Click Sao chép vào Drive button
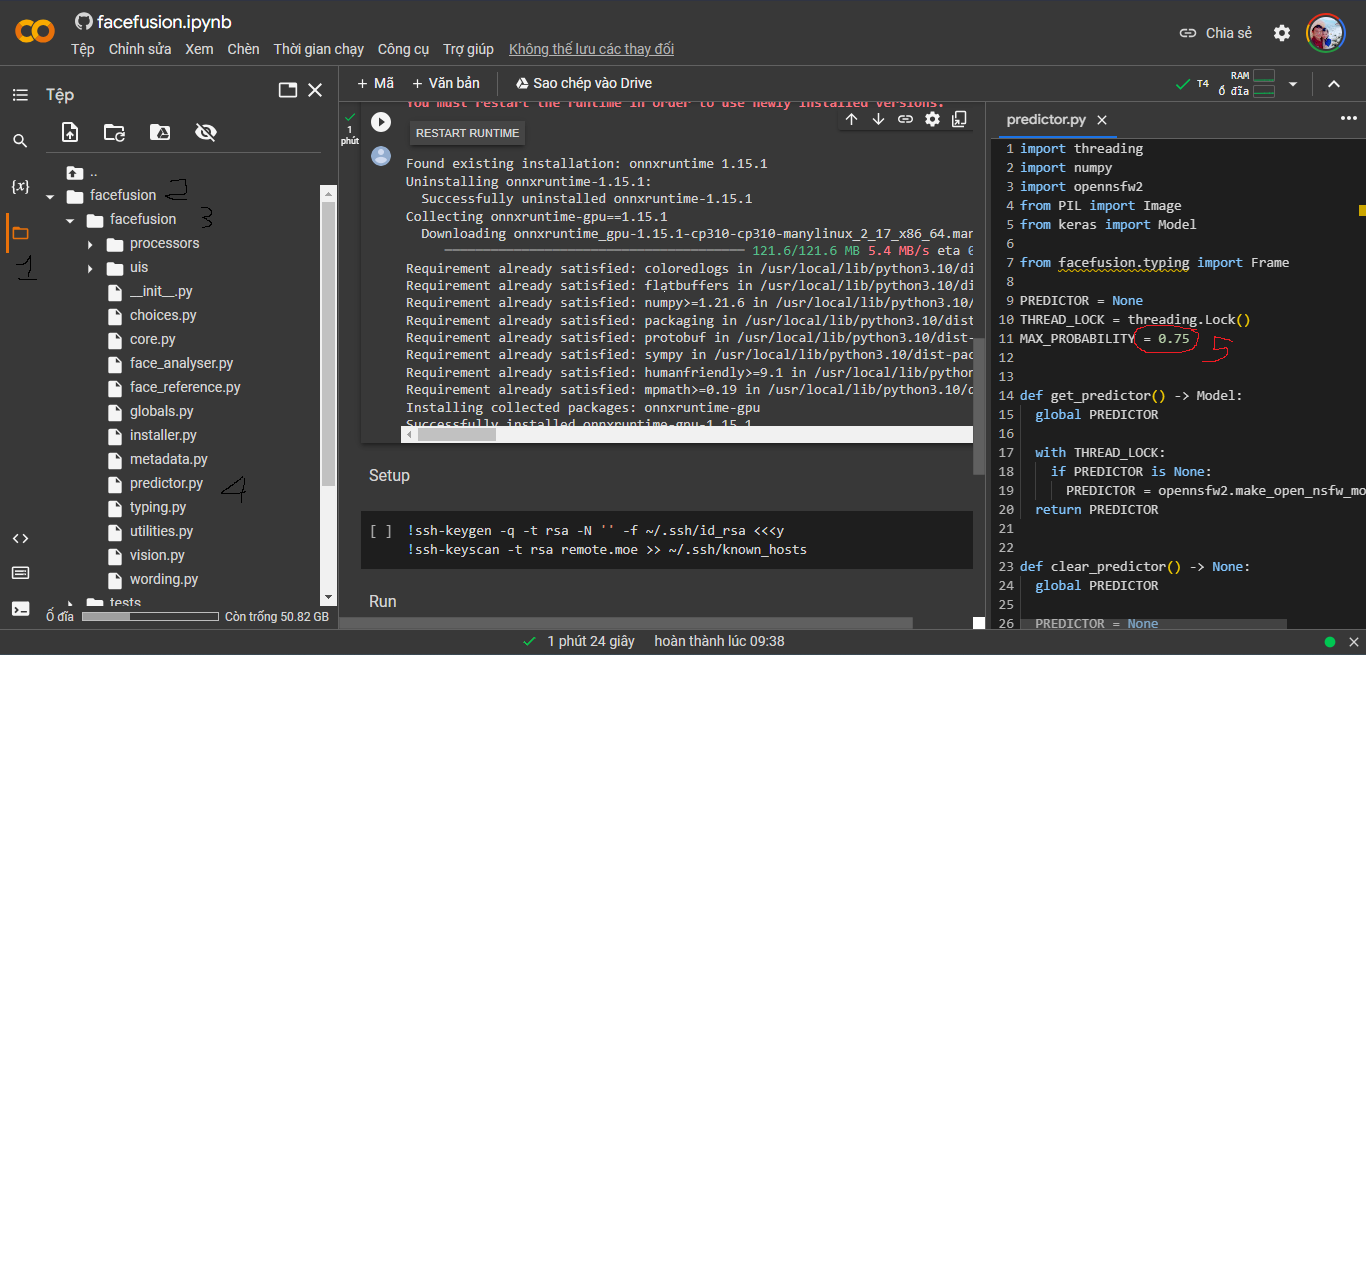The width and height of the screenshot is (1366, 1280). (583, 83)
